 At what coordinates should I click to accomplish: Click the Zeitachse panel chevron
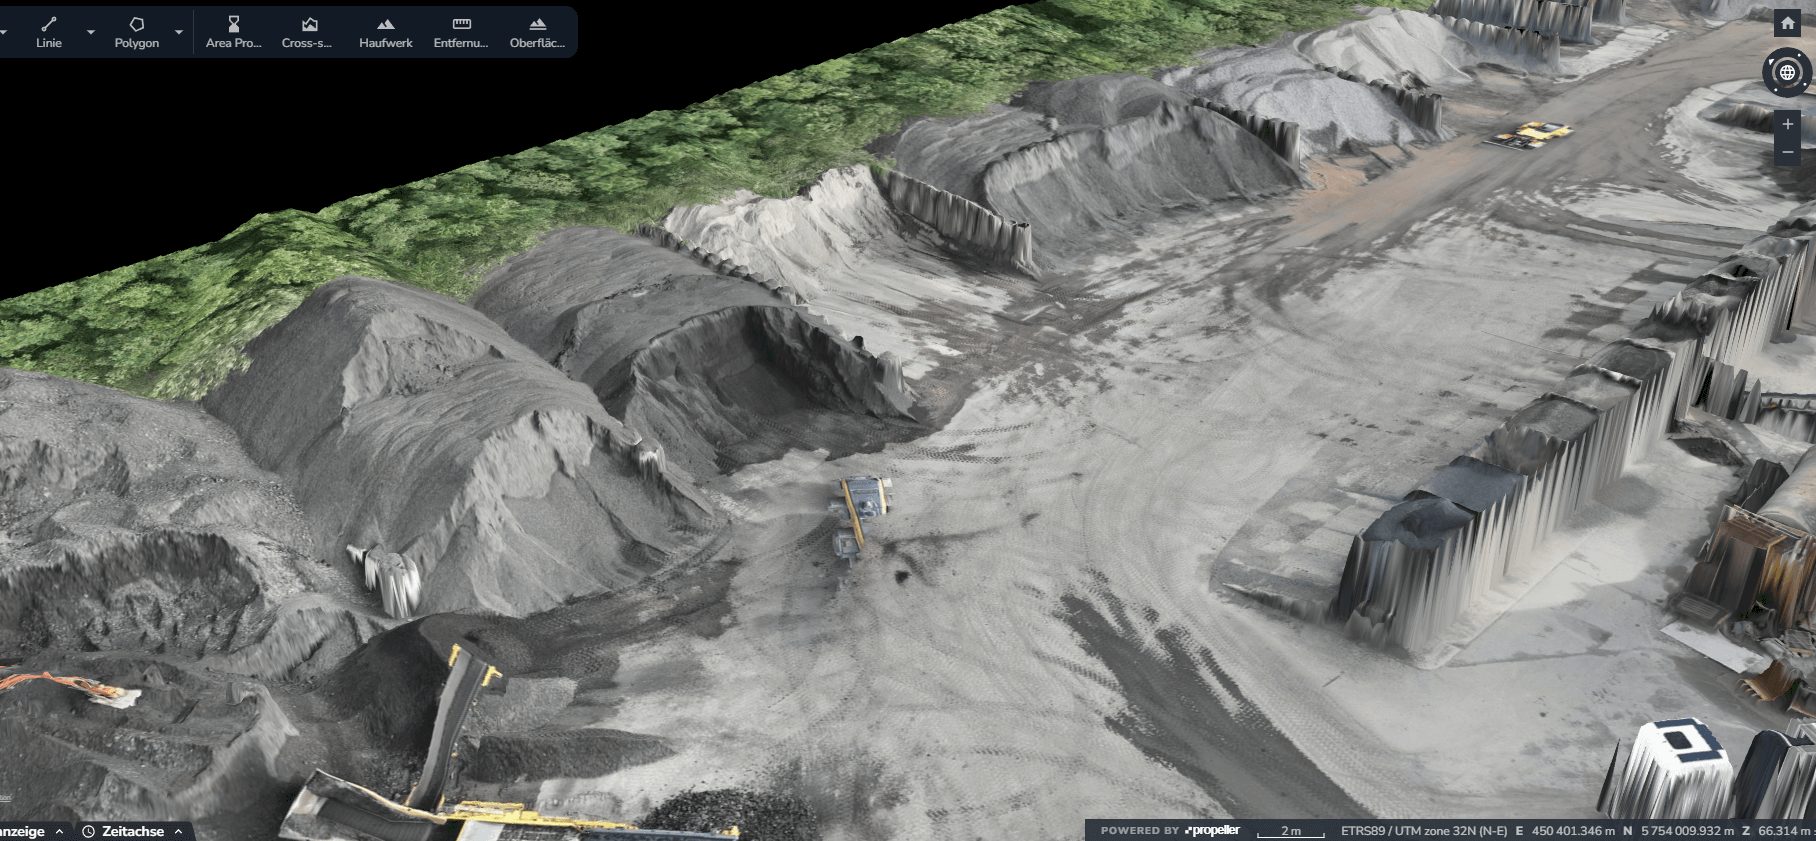(x=179, y=831)
